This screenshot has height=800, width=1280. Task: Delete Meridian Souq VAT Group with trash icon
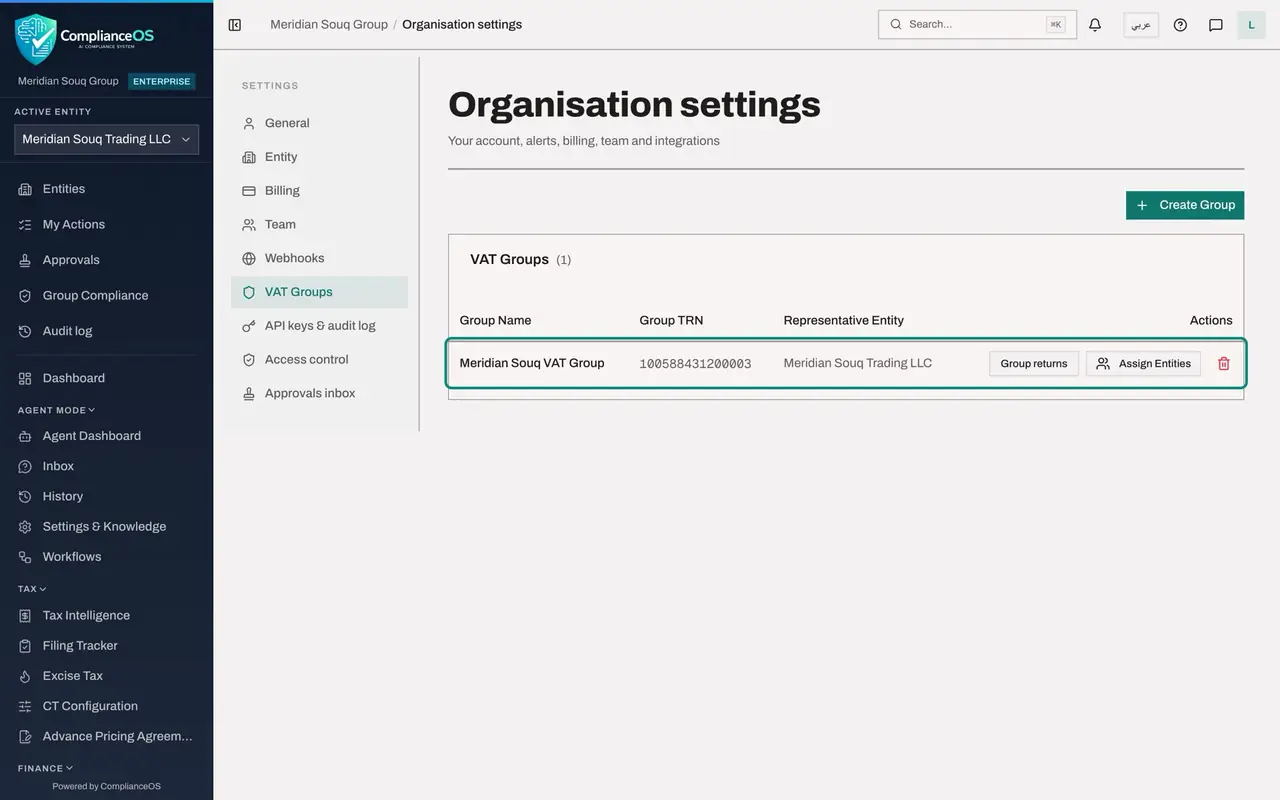(x=1224, y=363)
